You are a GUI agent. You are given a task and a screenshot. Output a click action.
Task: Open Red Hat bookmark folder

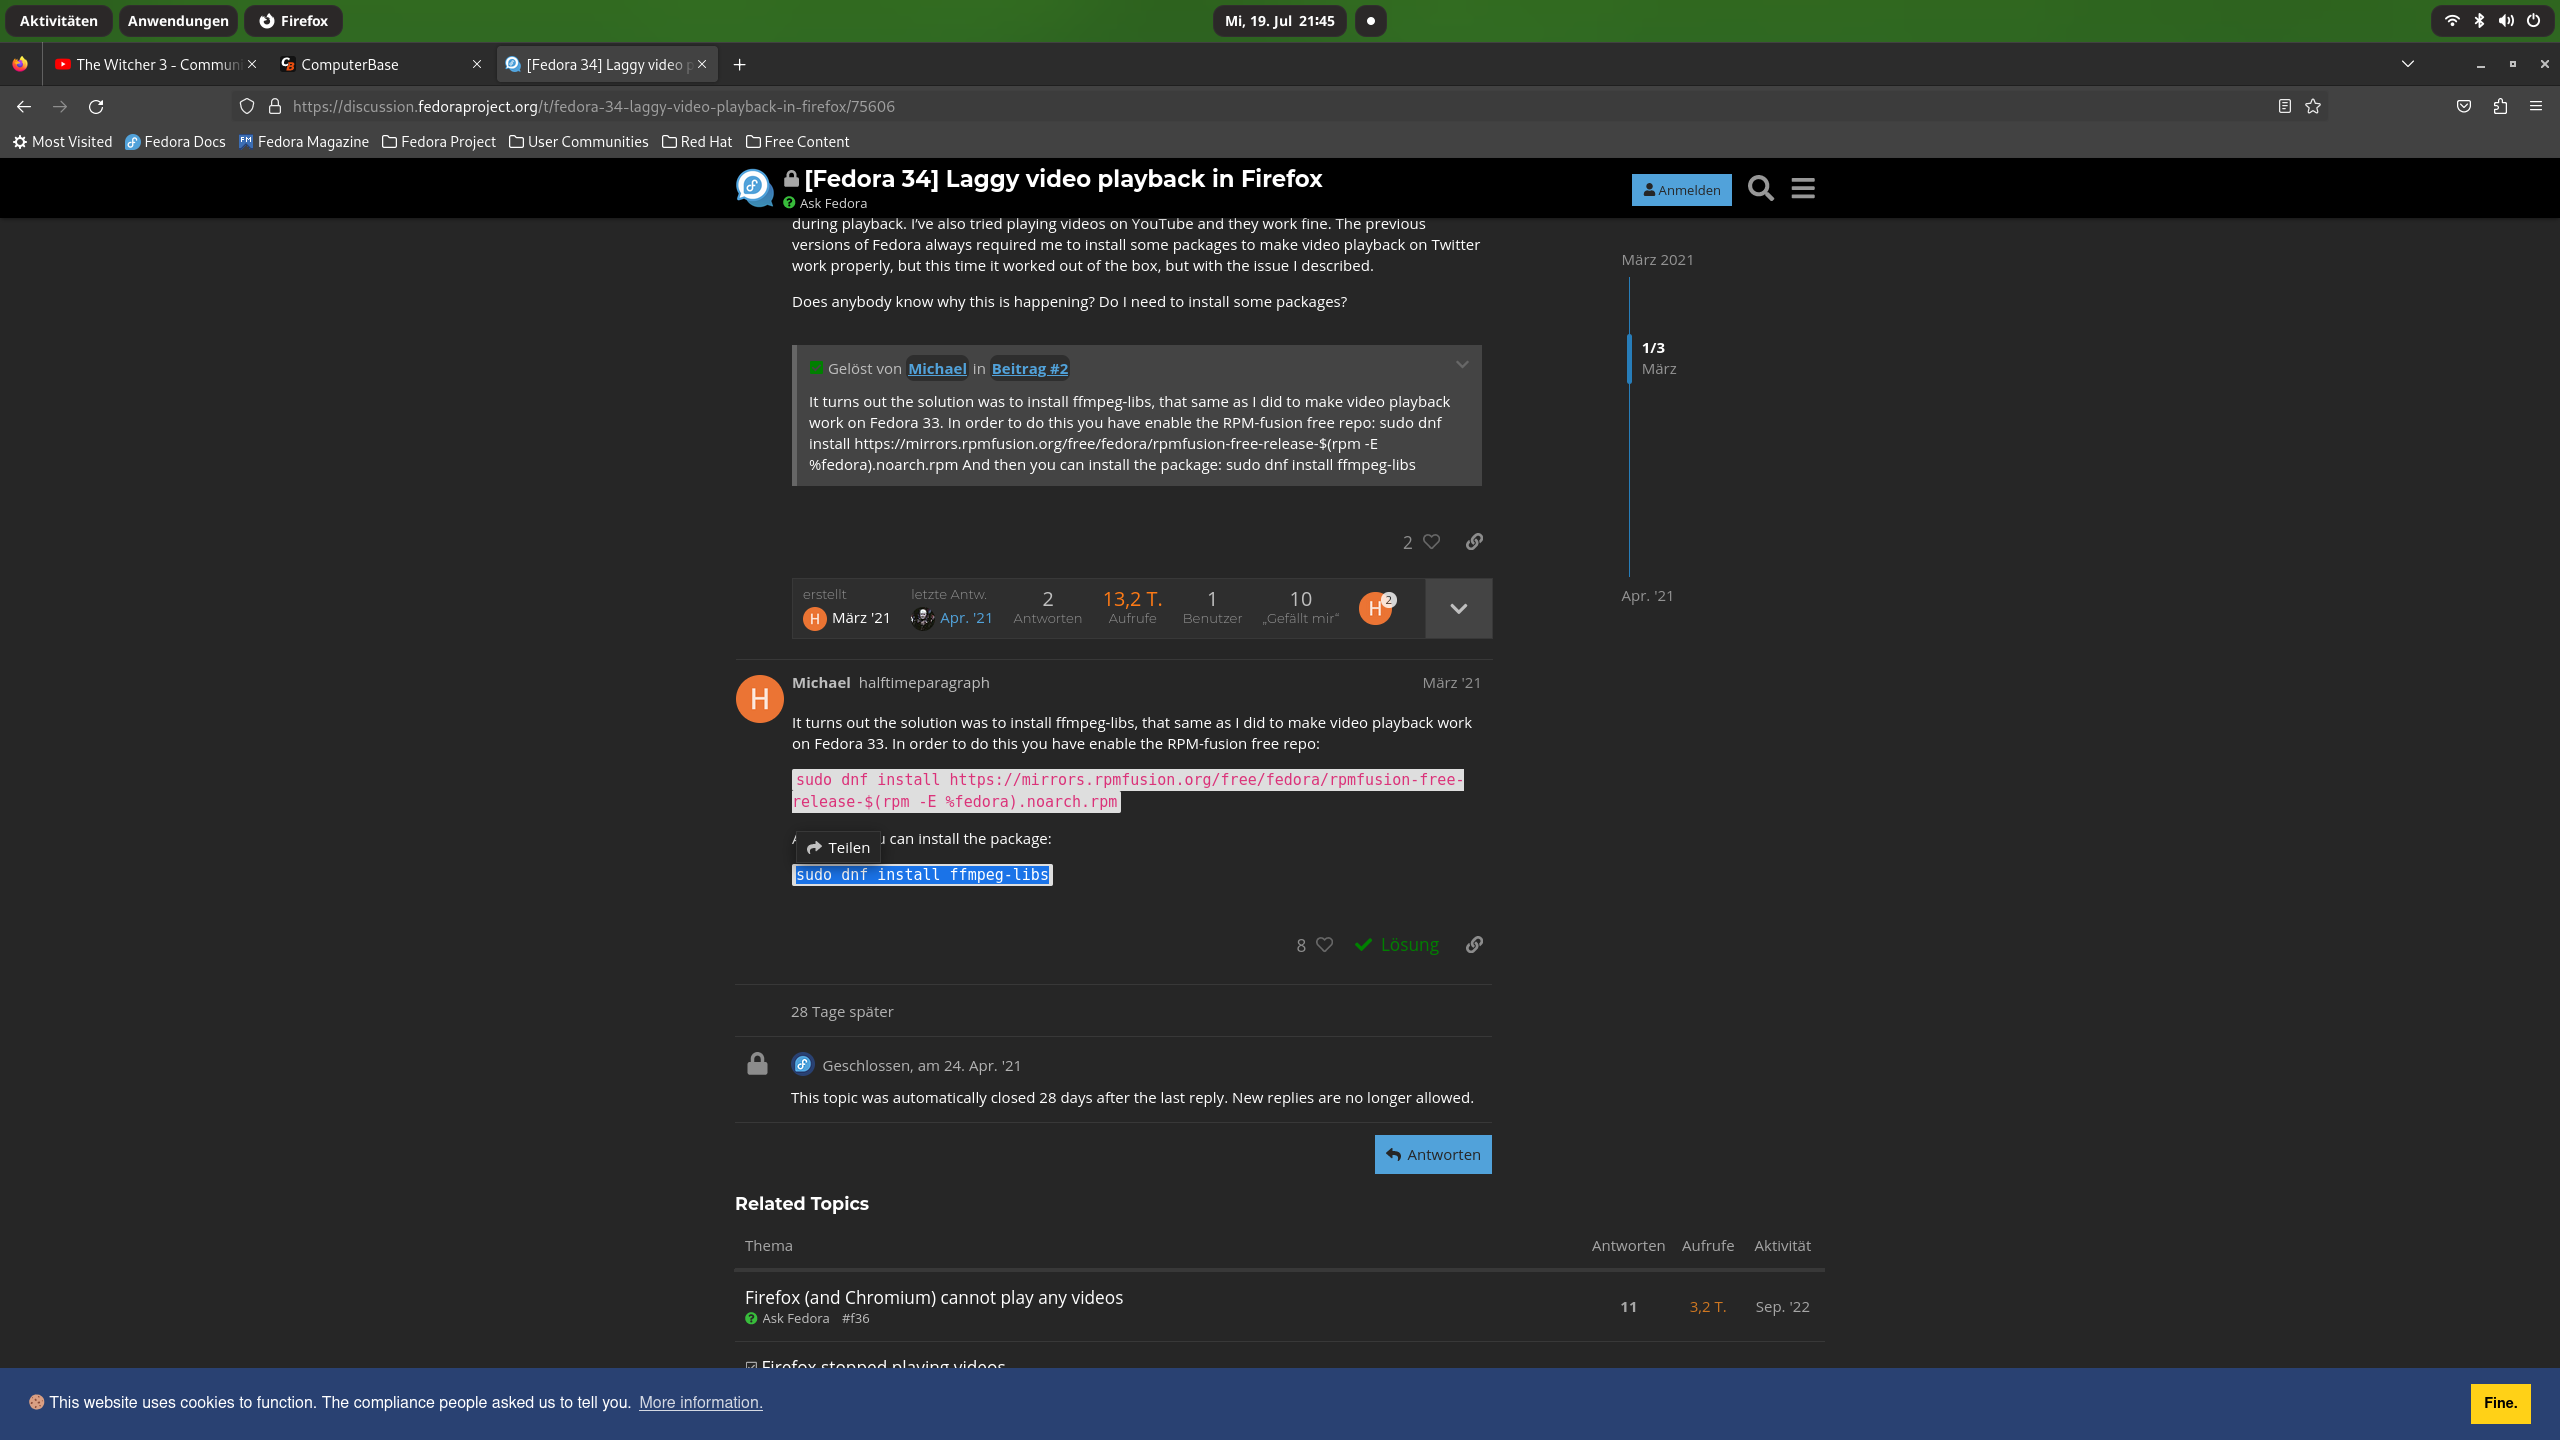click(x=697, y=142)
